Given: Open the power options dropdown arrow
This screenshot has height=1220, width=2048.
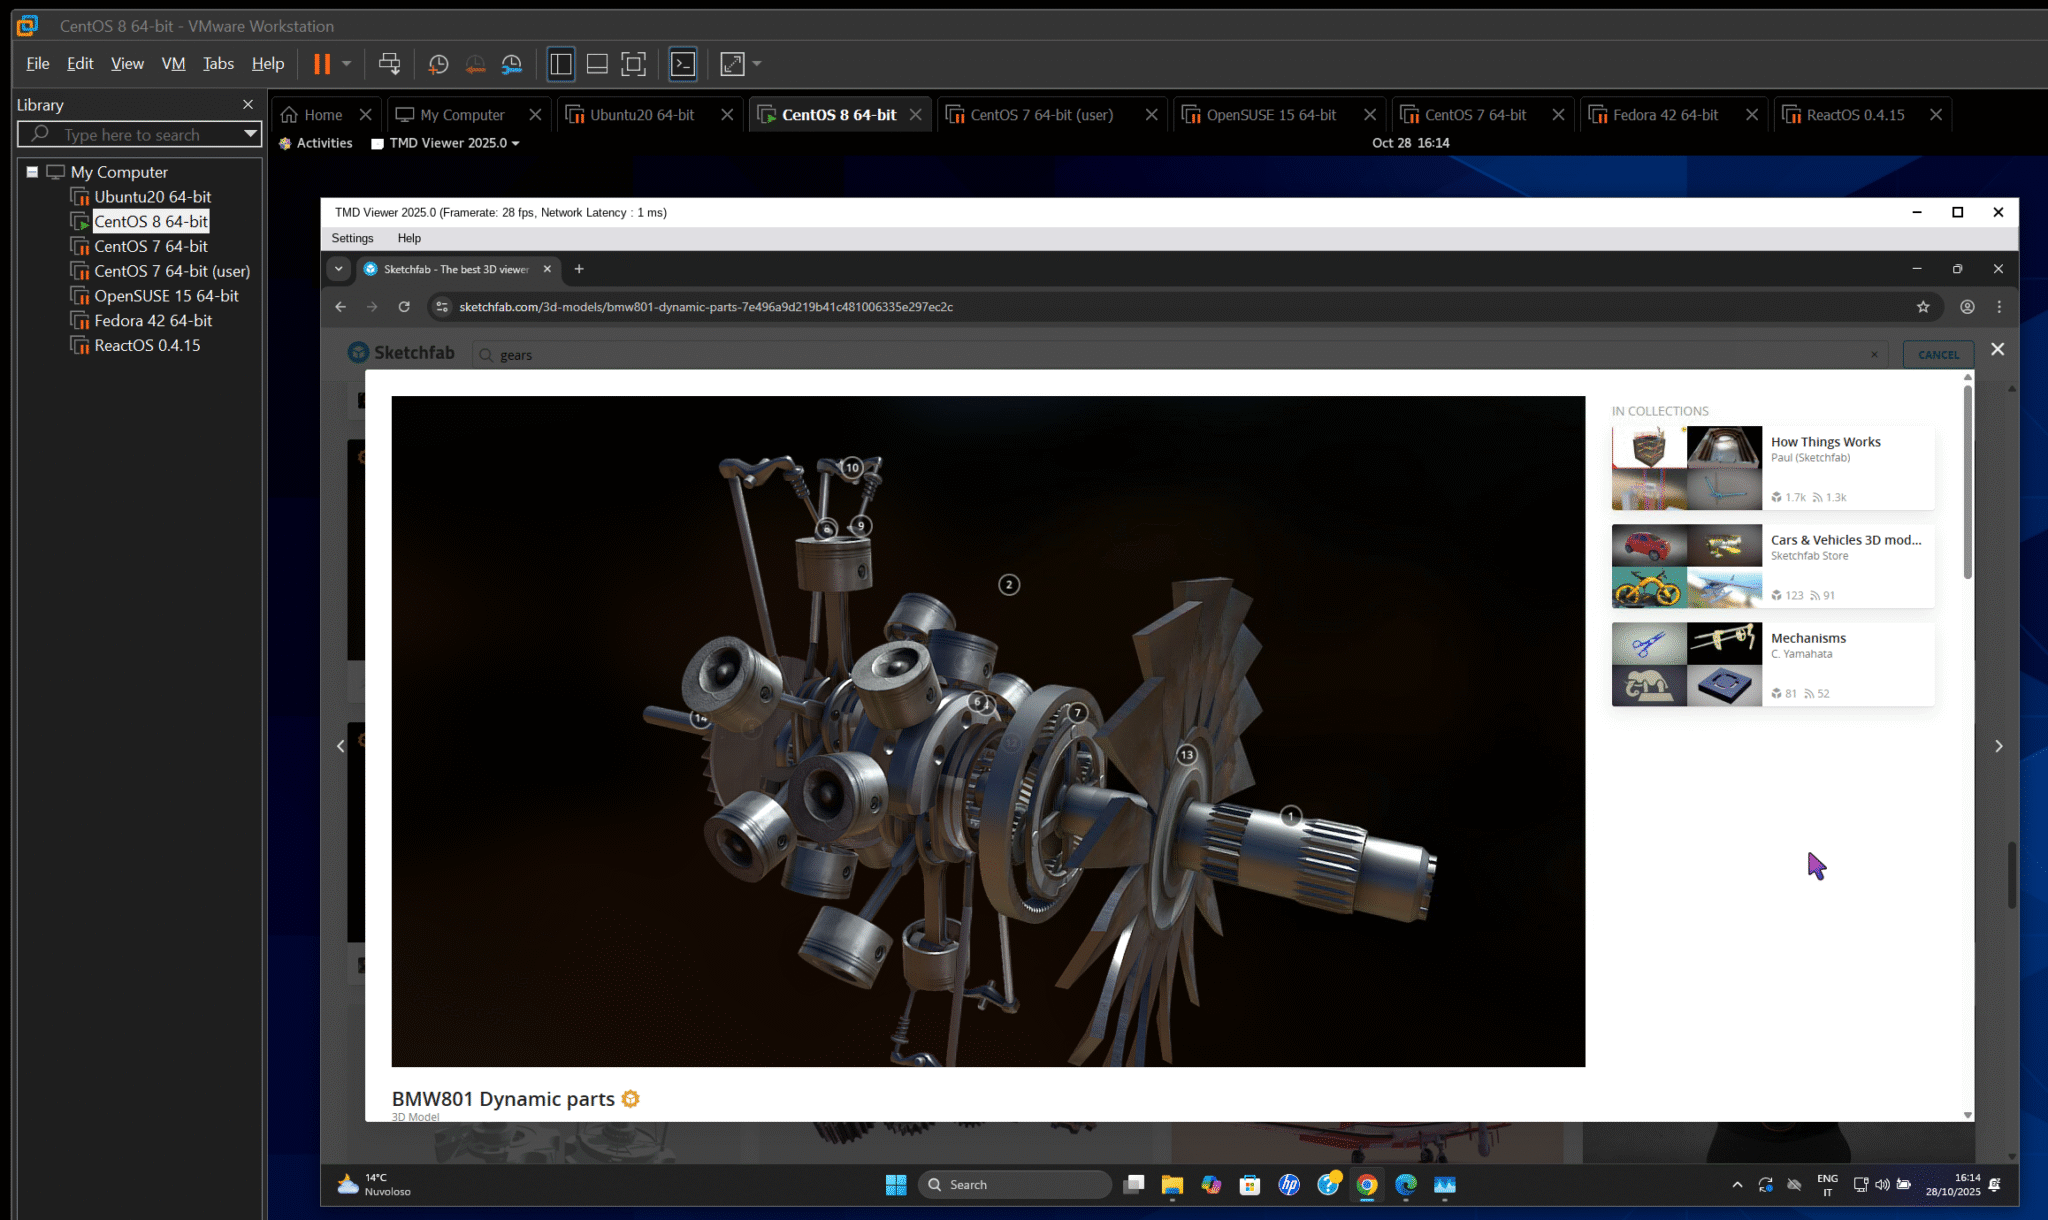Looking at the screenshot, I should [347, 64].
